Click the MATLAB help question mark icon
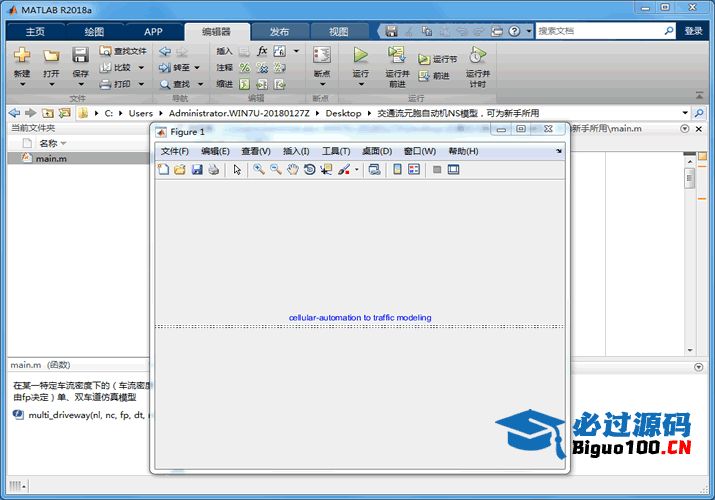Image resolution: width=715 pixels, height=500 pixels. click(x=514, y=31)
